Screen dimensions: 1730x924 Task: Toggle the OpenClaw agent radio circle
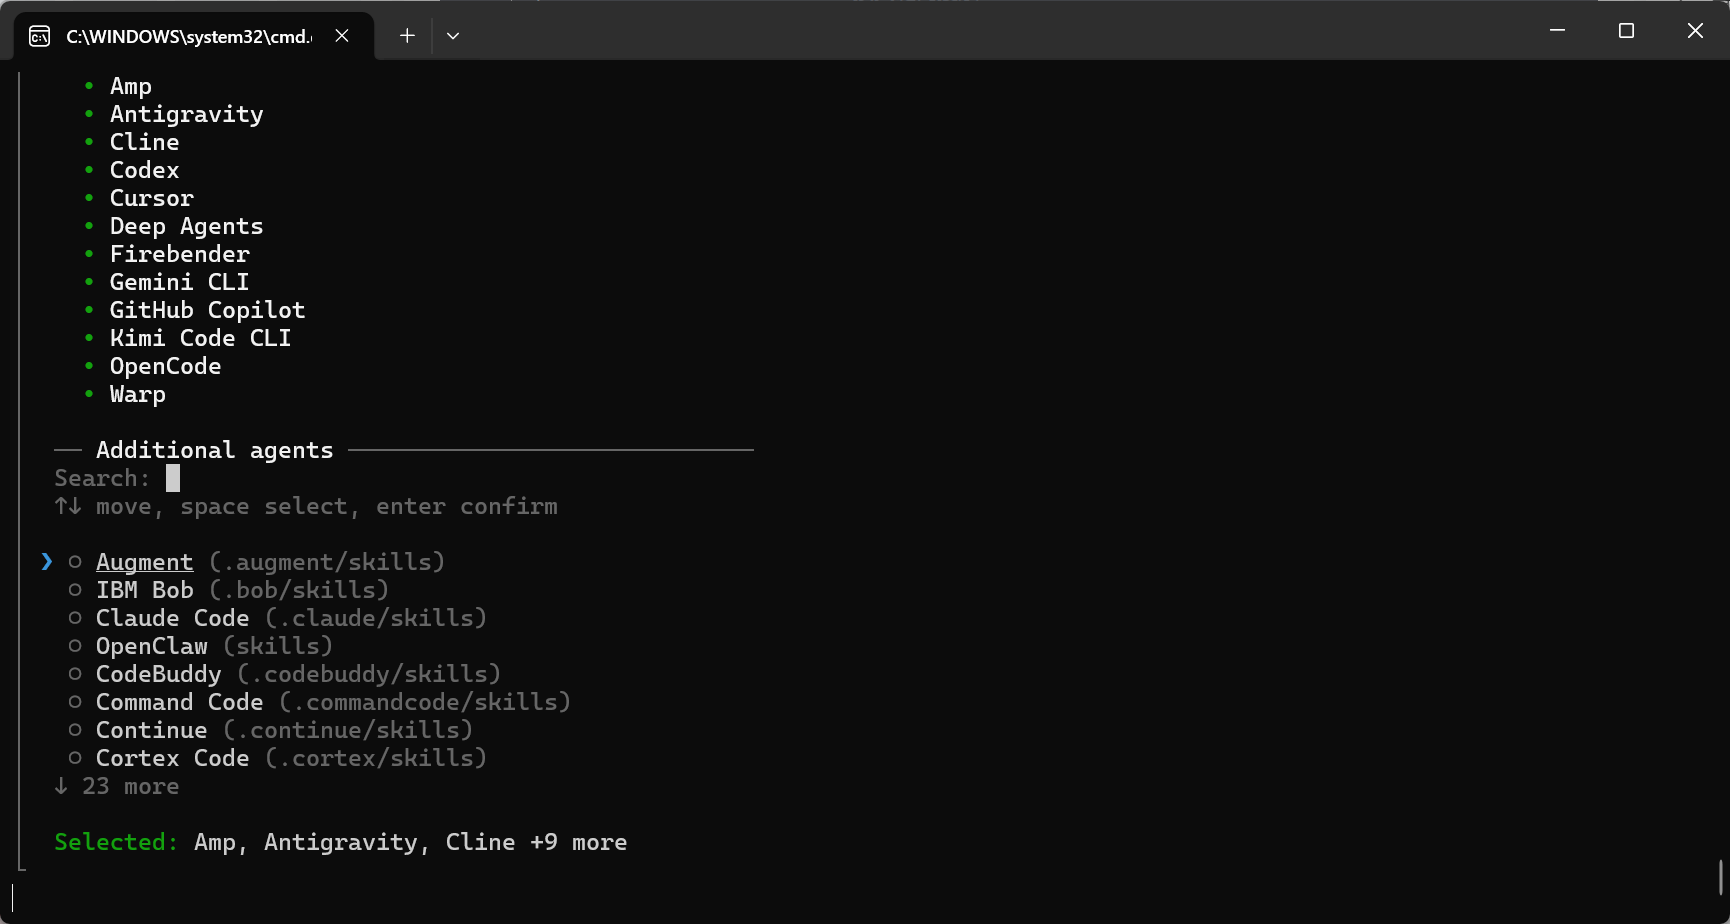pos(75,646)
